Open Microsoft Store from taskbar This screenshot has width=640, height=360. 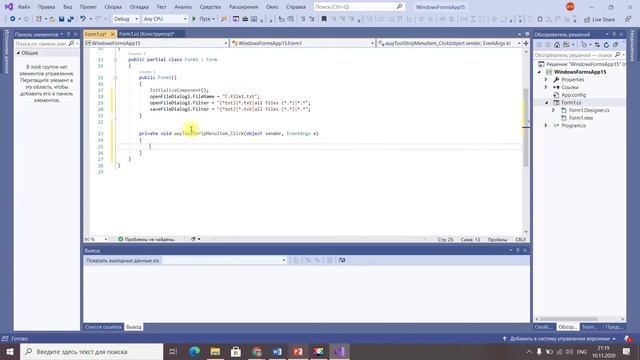236,351
